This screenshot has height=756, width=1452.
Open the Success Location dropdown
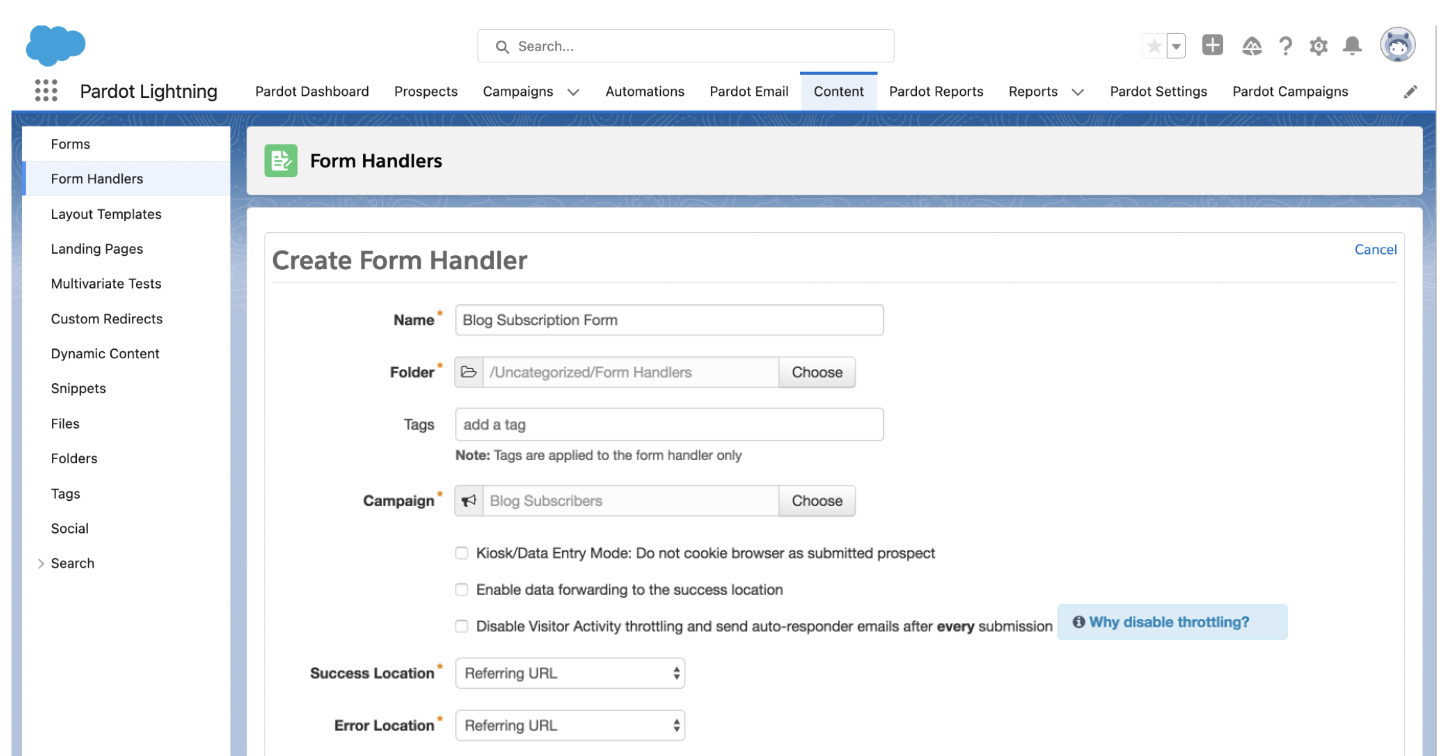click(x=570, y=673)
